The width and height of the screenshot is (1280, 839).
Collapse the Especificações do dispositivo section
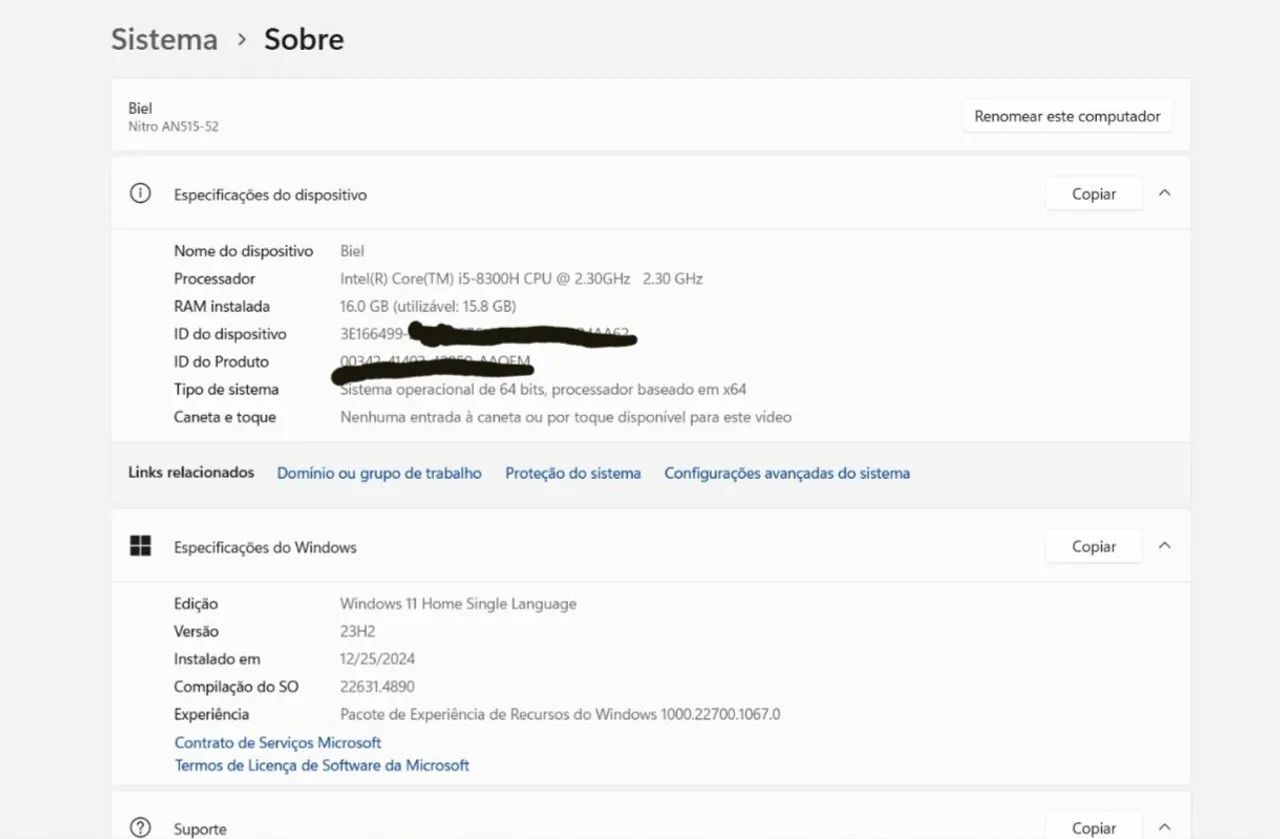tap(1164, 194)
